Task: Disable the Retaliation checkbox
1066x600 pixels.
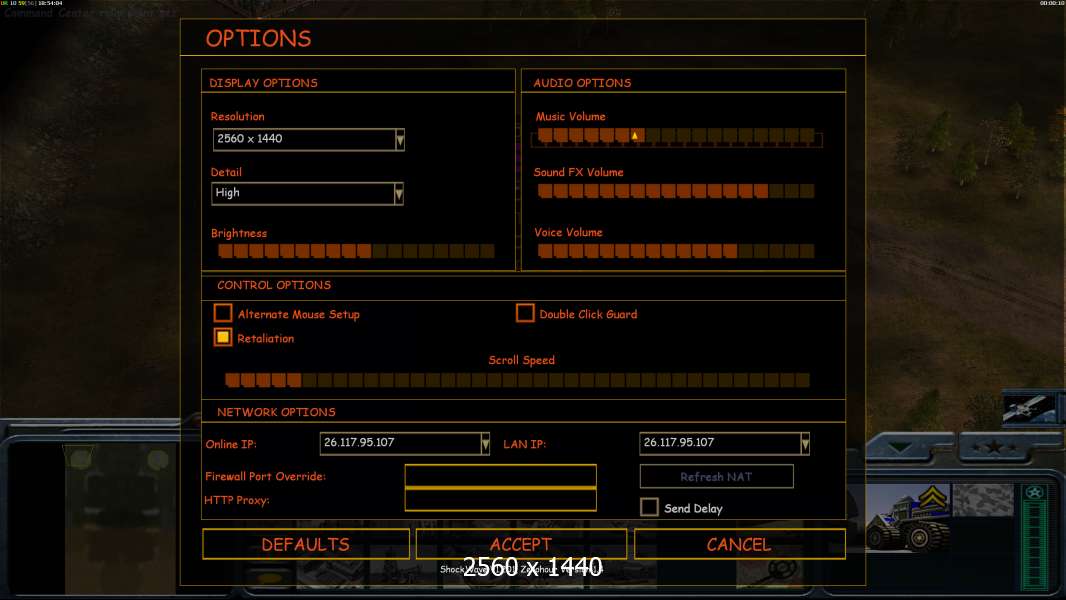Action: coord(223,337)
